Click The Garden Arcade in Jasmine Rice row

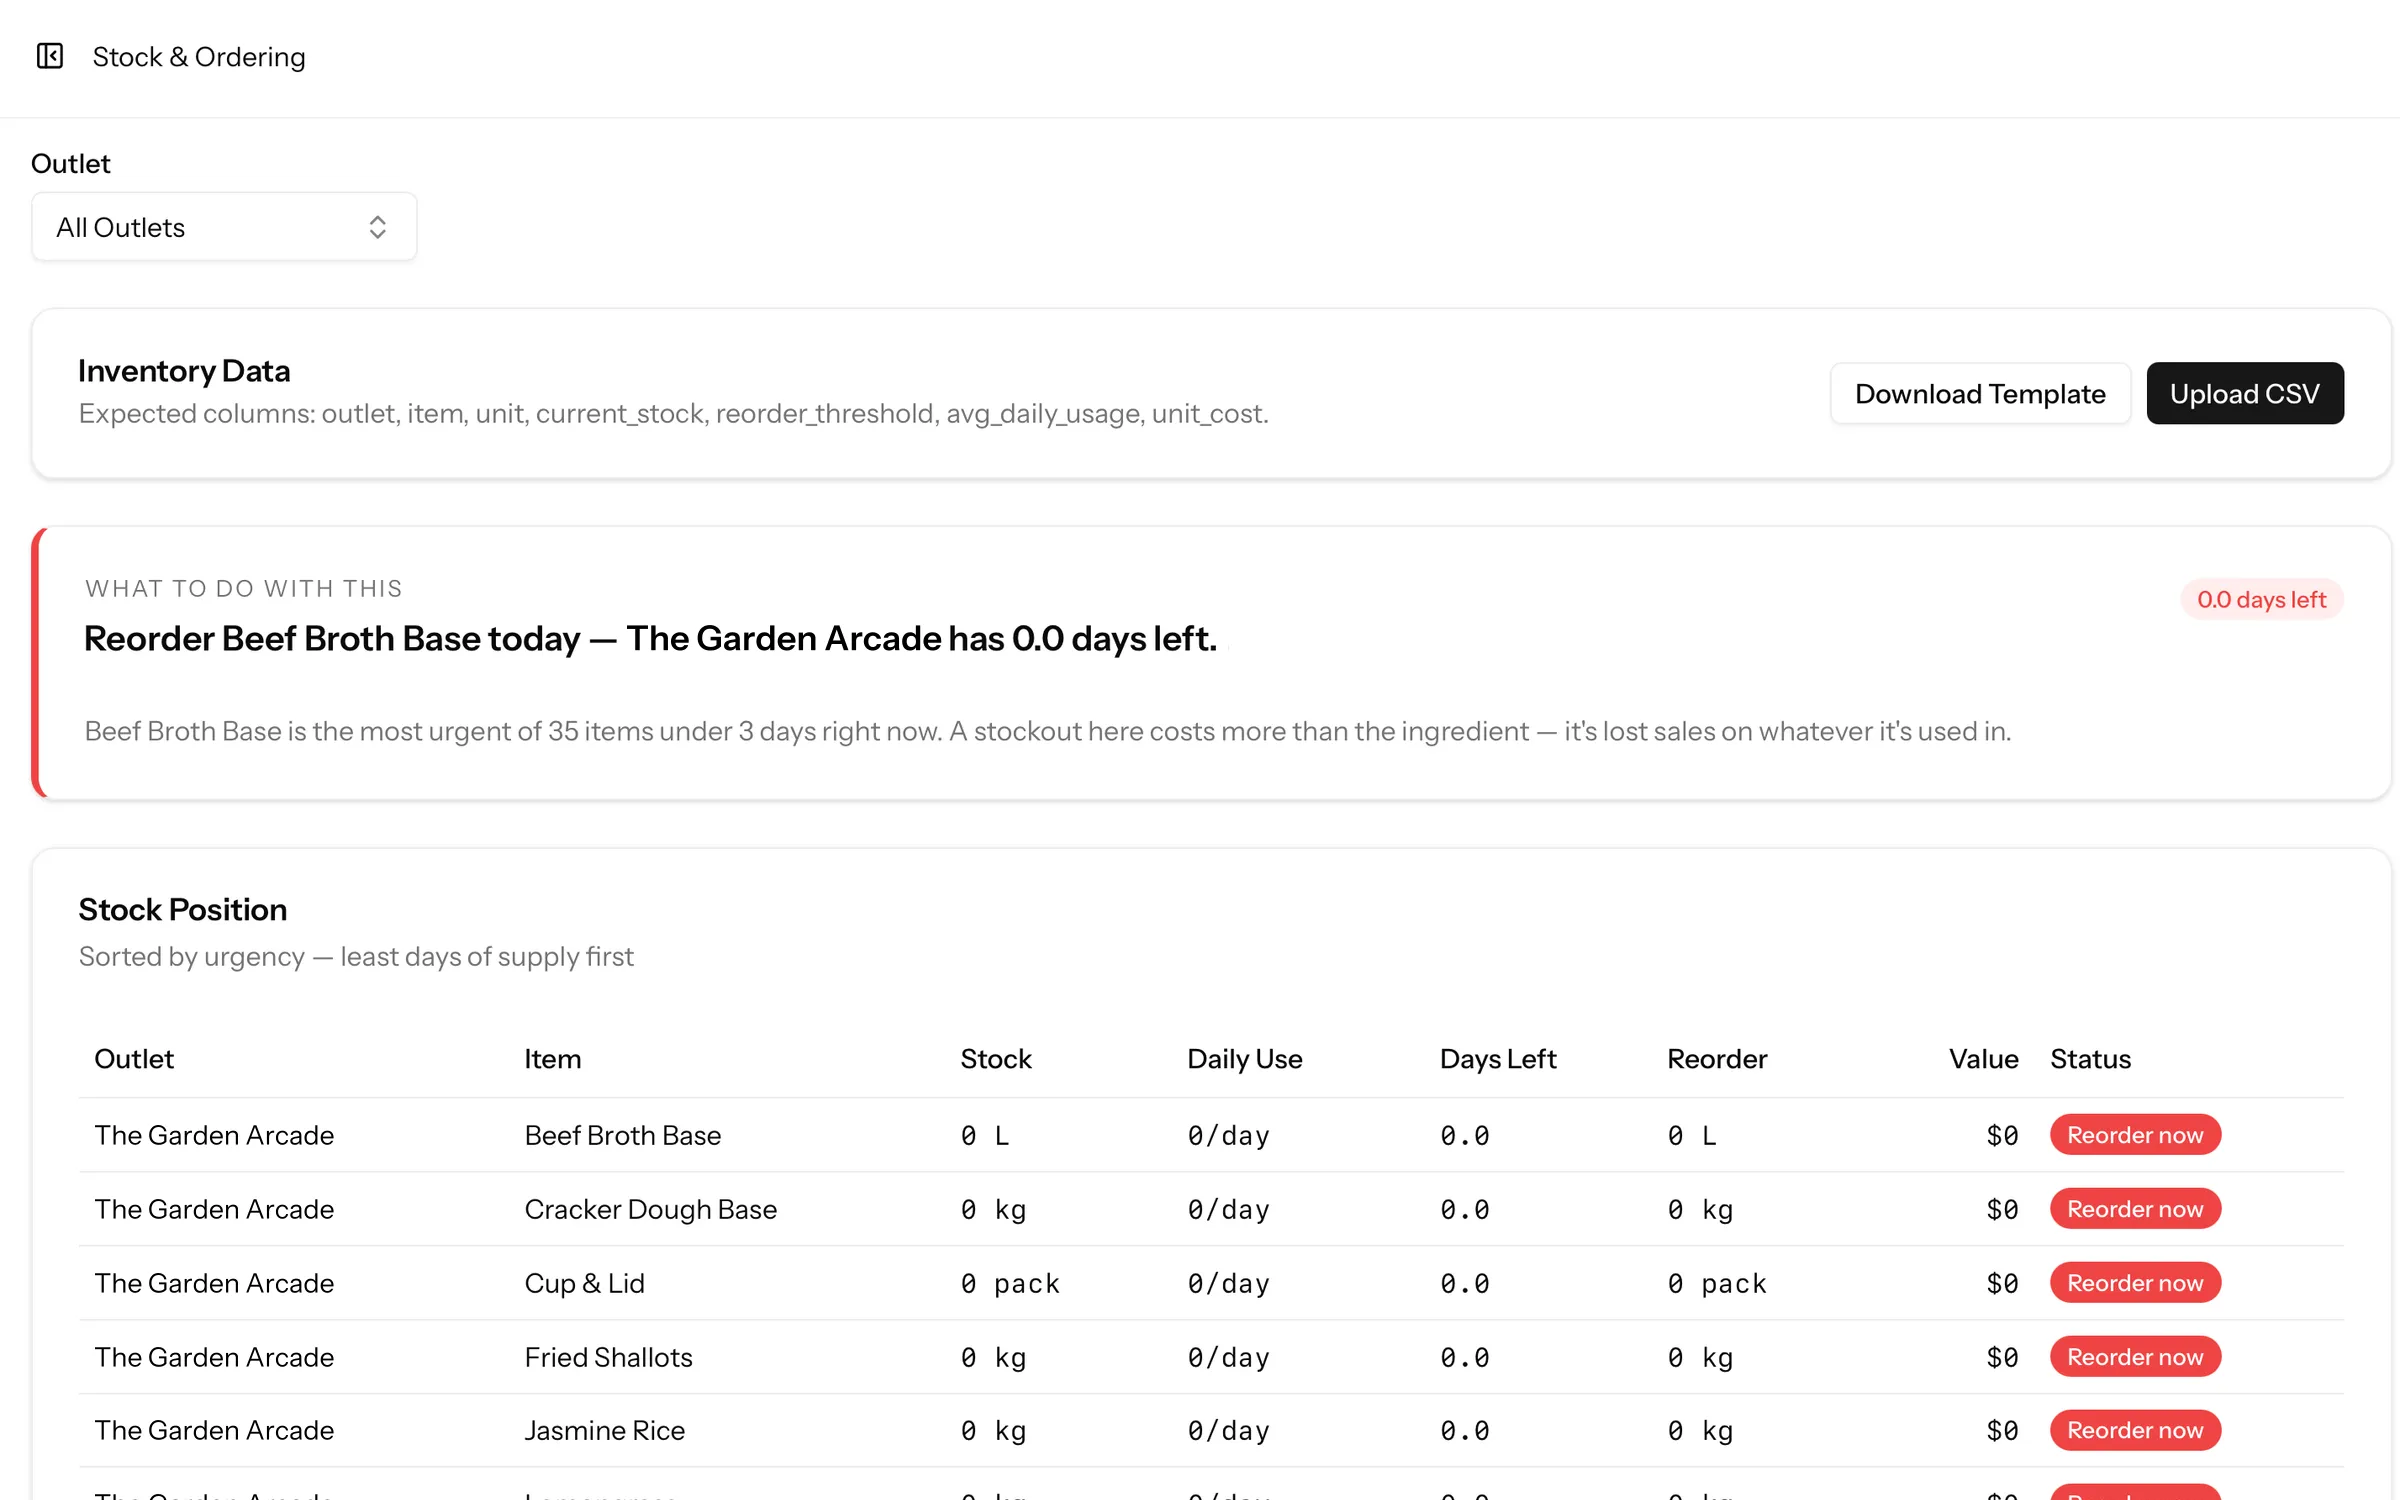point(214,1430)
